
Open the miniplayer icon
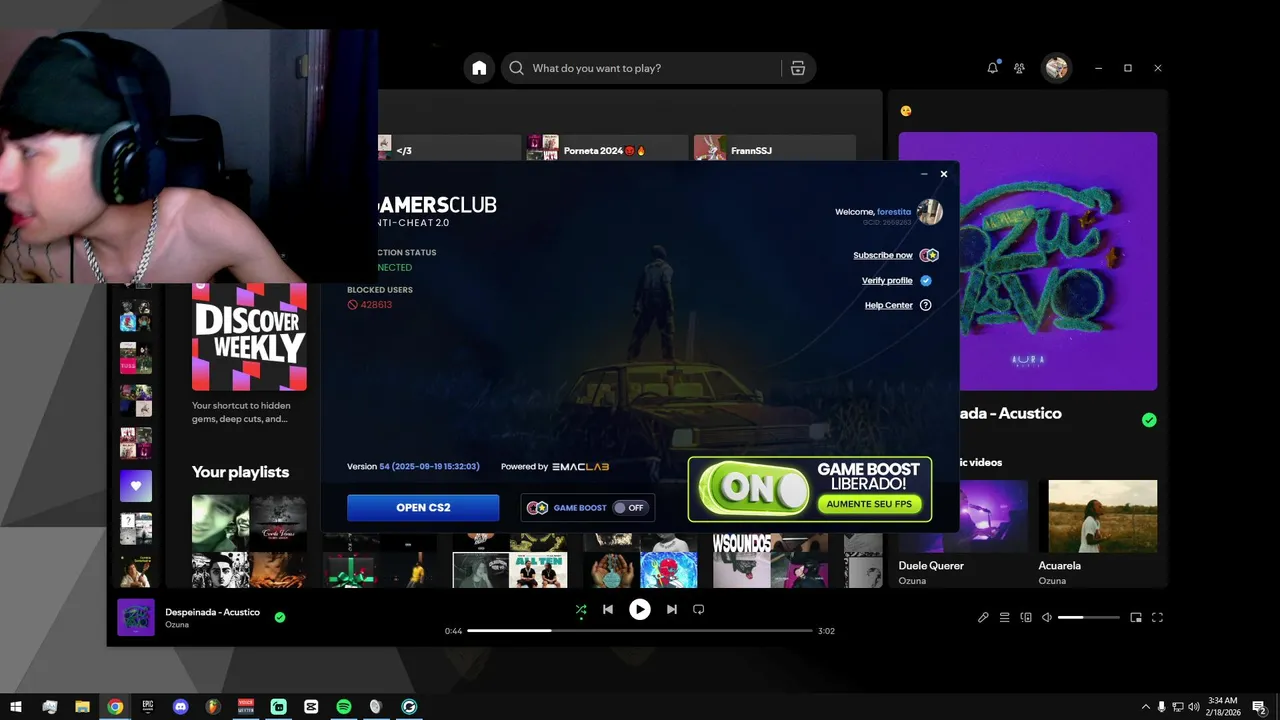(x=1136, y=617)
